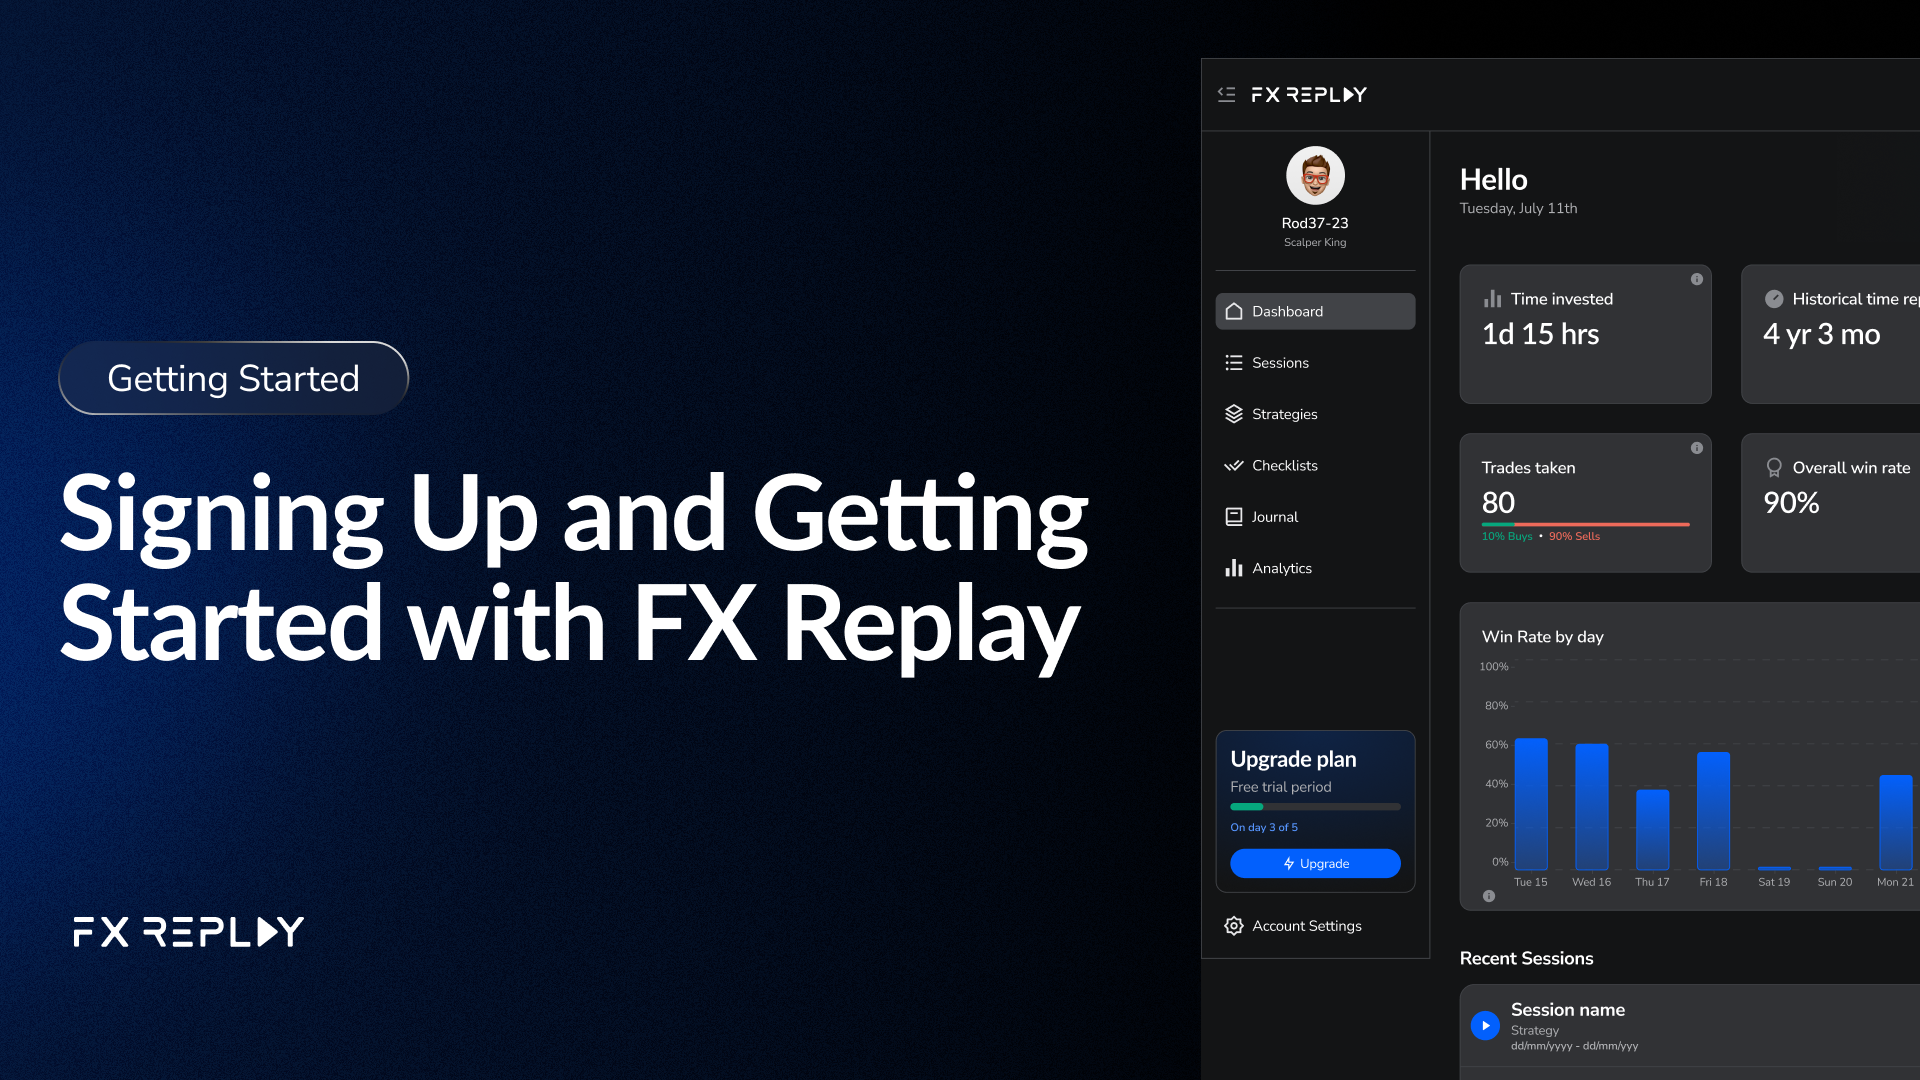Image resolution: width=1920 pixels, height=1080 pixels.
Task: Click info icon on Trades taken card
Action: tap(1697, 448)
